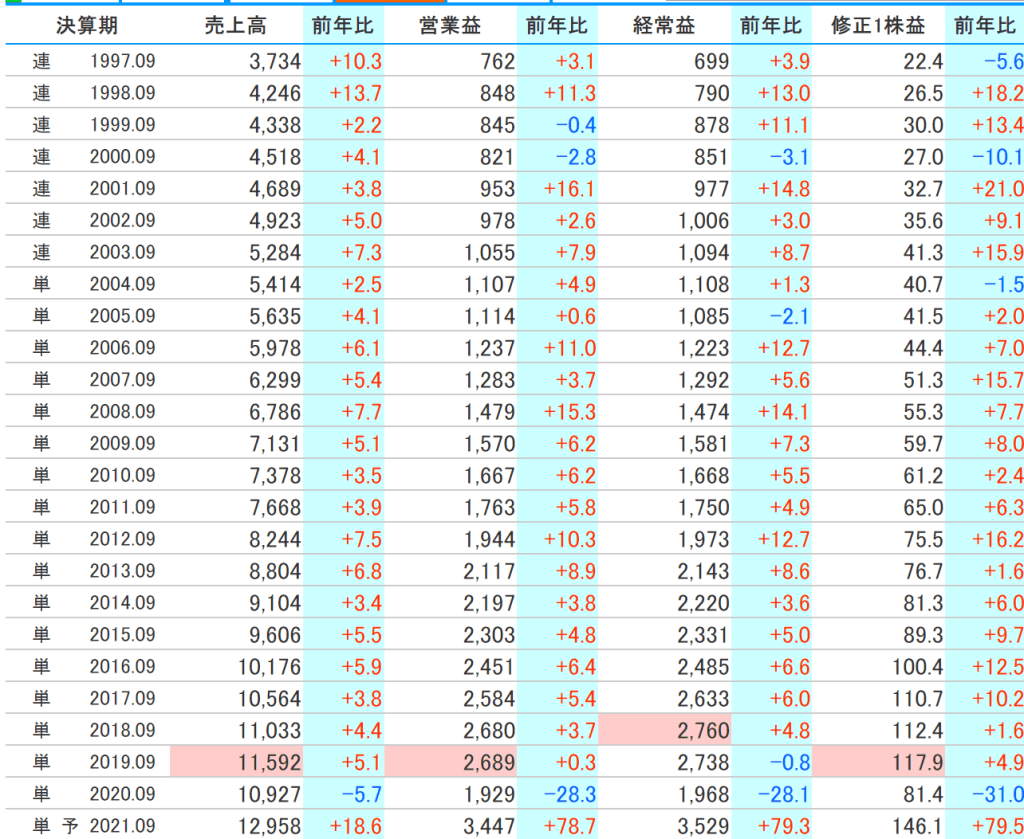Click the 前年比 header right of 売上高
The width and height of the screenshot is (1024, 839).
pyautogui.click(x=343, y=27)
